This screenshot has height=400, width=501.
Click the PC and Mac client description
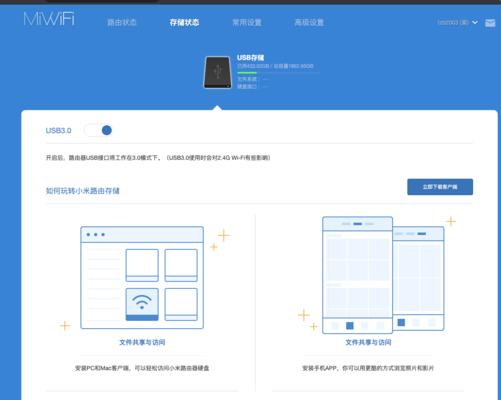[142, 368]
